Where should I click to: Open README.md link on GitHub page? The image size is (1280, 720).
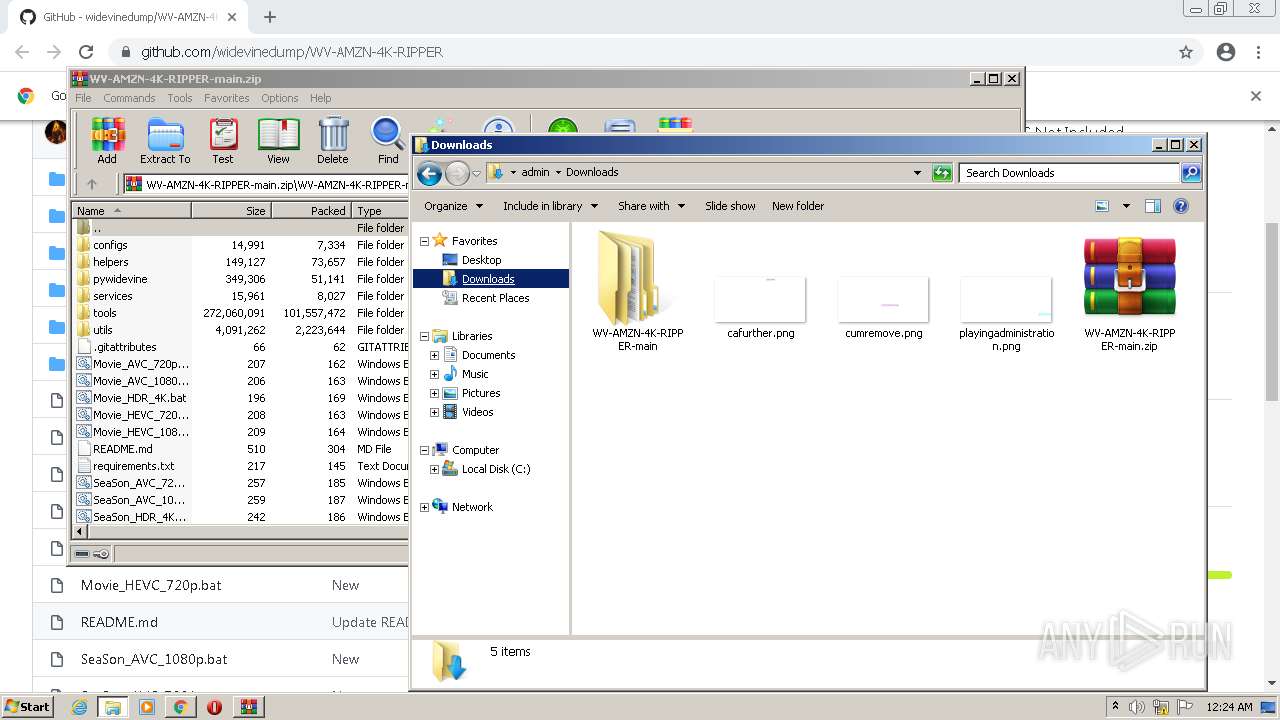click(119, 622)
